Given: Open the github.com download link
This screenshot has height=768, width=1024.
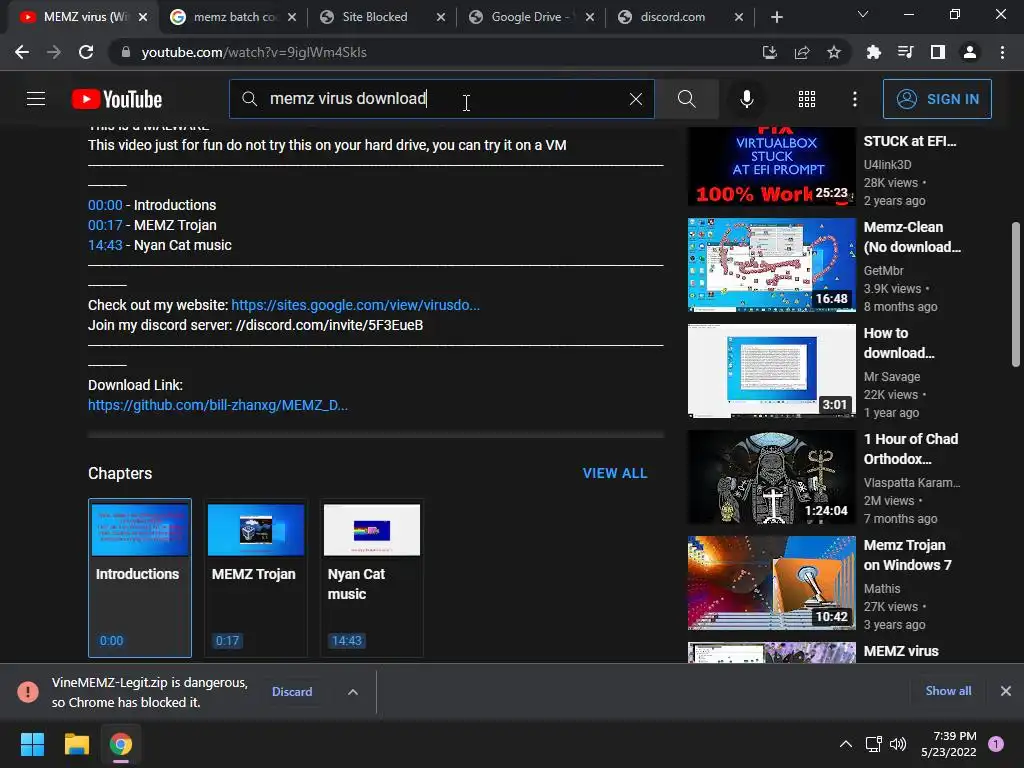Looking at the screenshot, I should click(x=217, y=405).
